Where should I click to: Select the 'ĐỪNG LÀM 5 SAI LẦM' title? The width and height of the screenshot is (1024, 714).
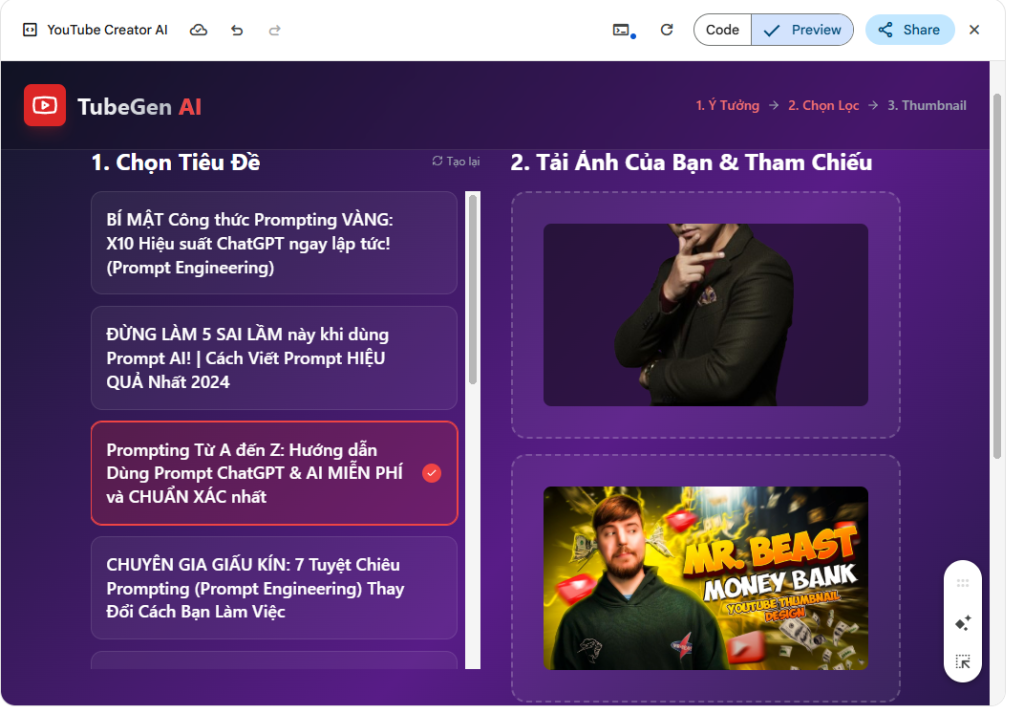(x=273, y=358)
